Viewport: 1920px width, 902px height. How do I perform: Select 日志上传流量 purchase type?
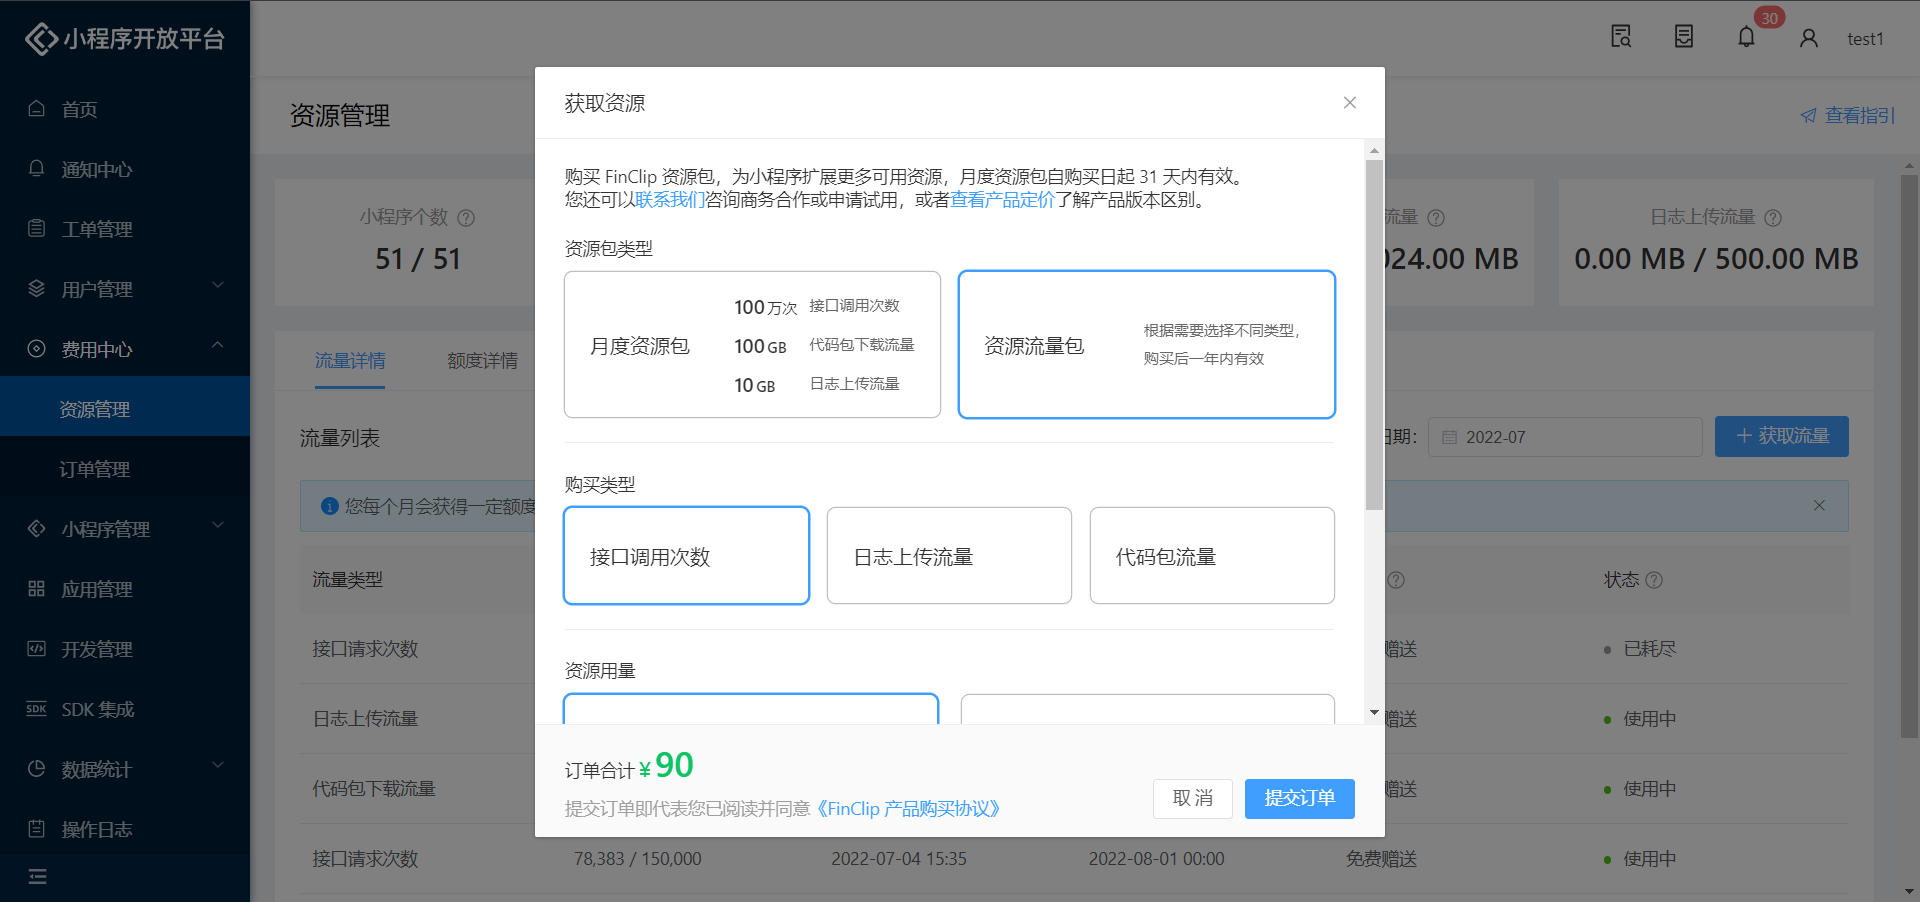(948, 556)
